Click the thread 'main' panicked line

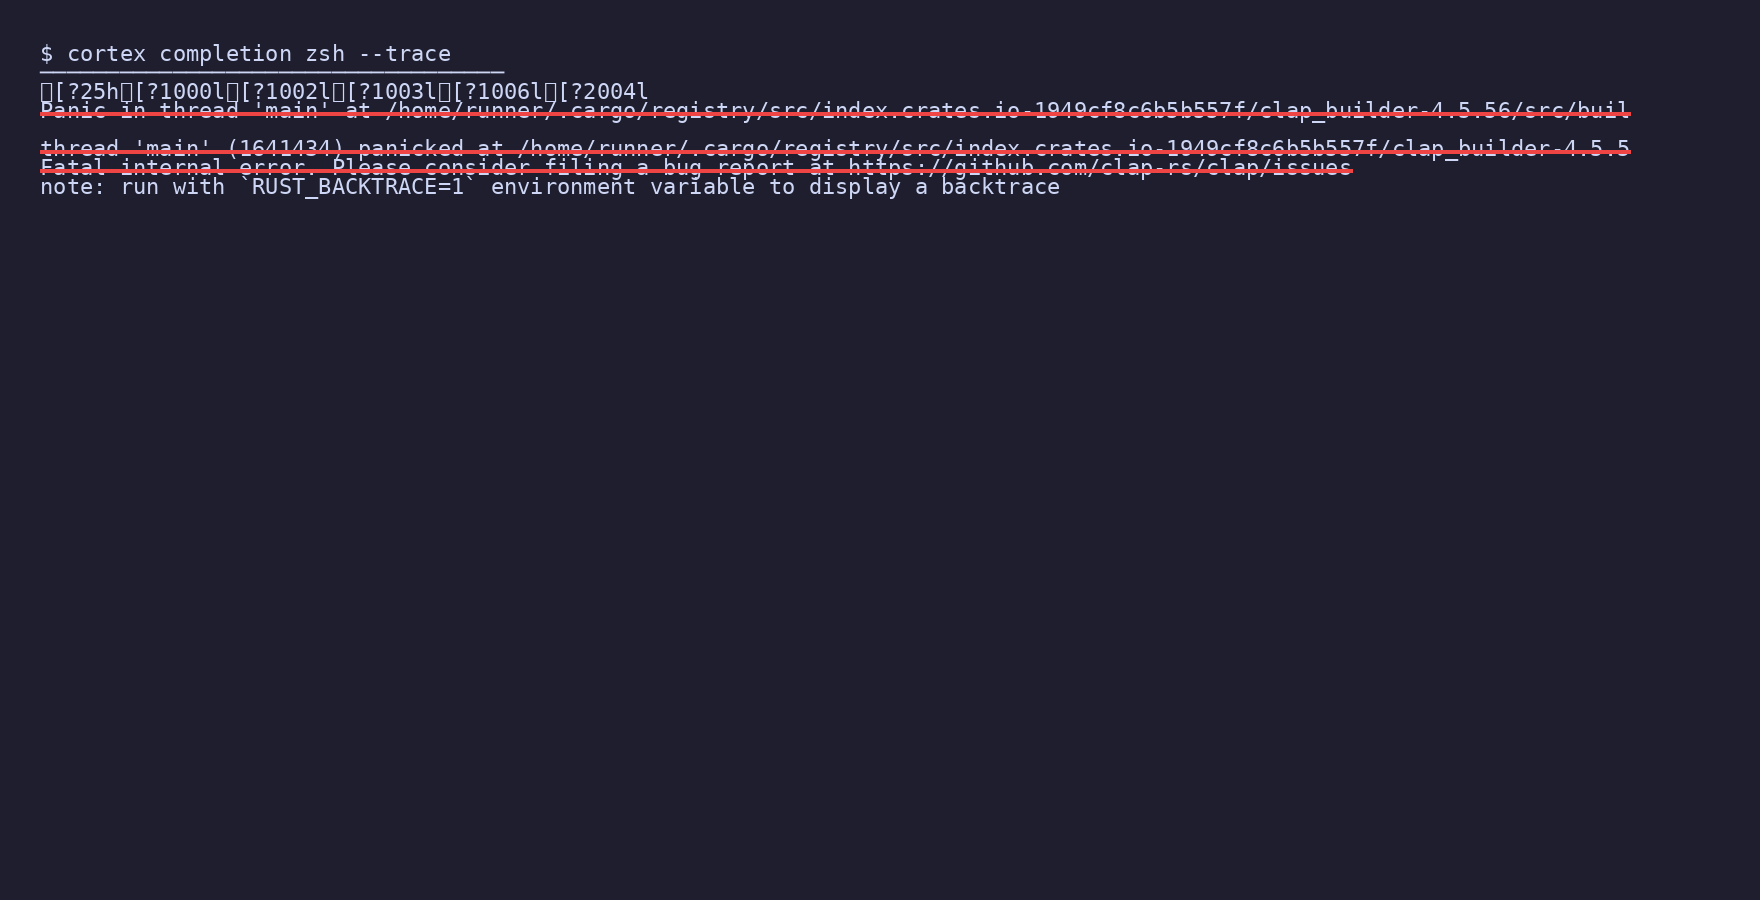coord(835,148)
